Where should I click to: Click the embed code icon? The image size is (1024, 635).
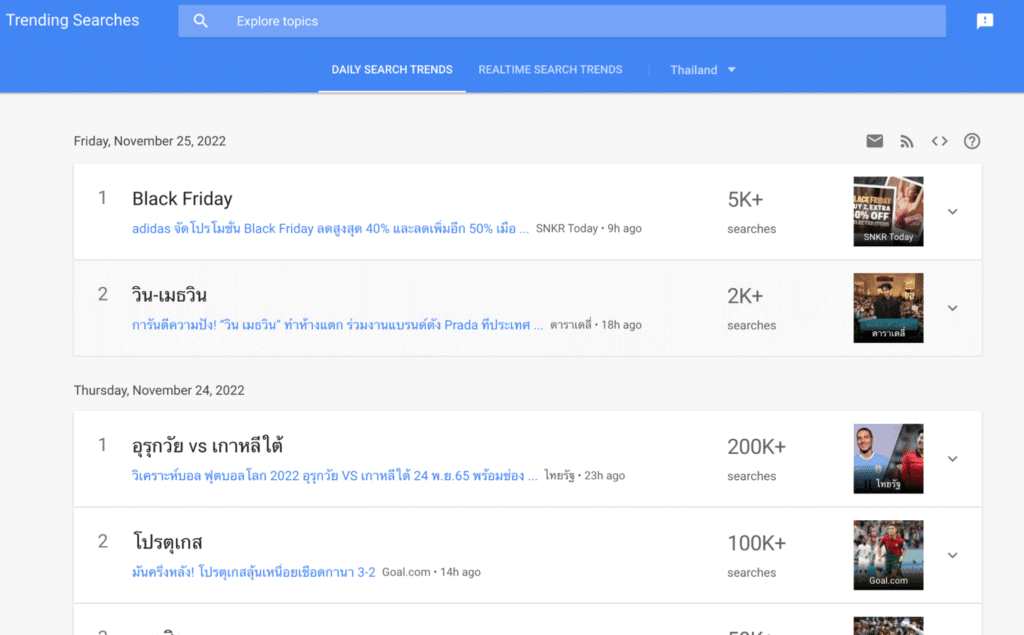pos(939,141)
